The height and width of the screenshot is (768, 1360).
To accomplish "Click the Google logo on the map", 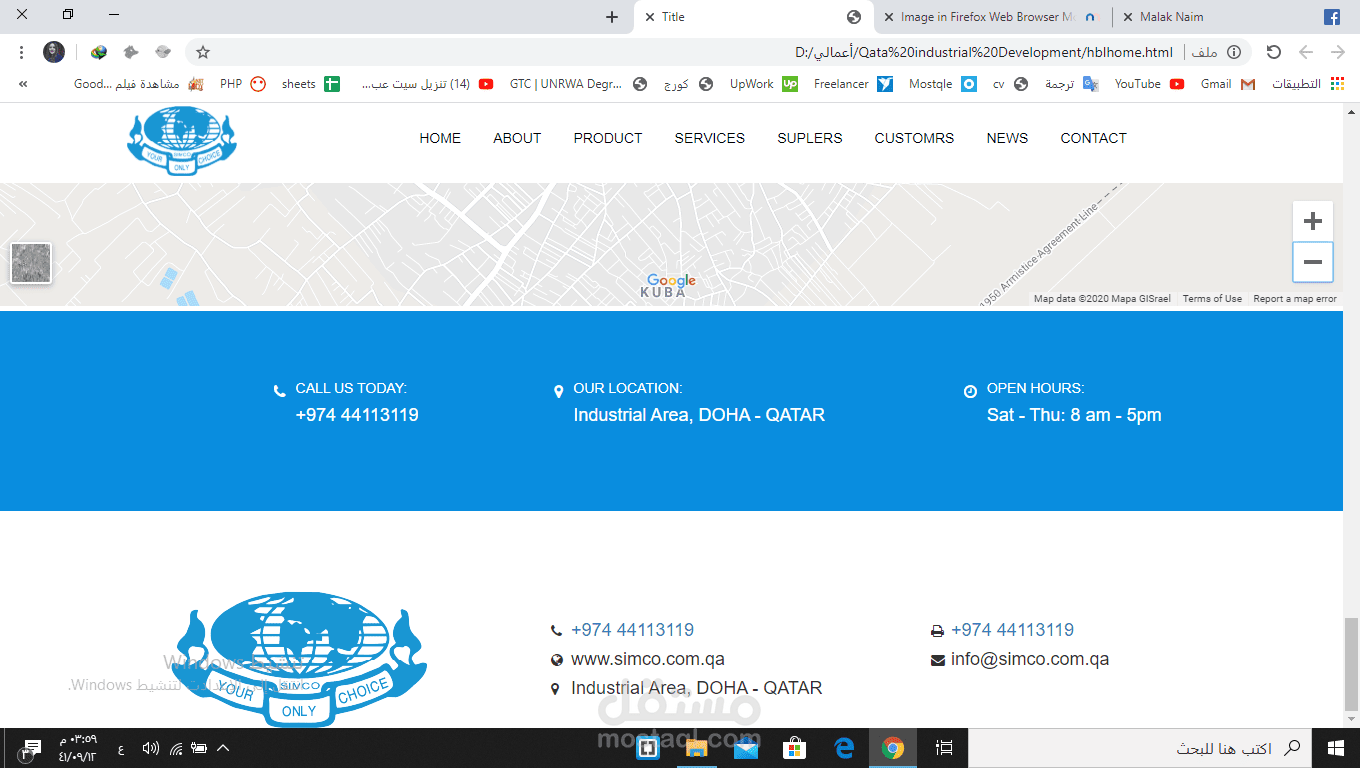I will (x=671, y=281).
